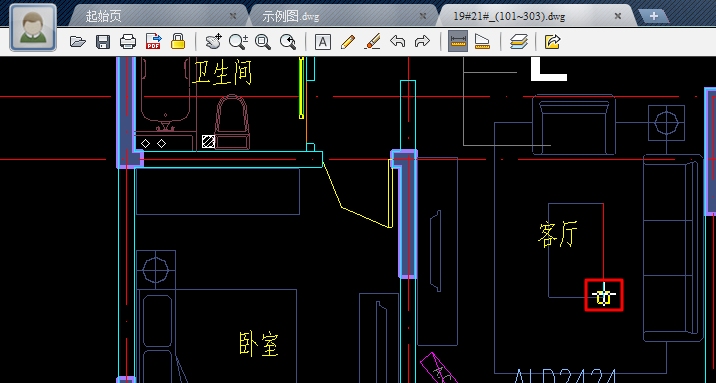The width and height of the screenshot is (716, 383).
Task: Toggle the linear measure ruler tool
Action: [458, 42]
